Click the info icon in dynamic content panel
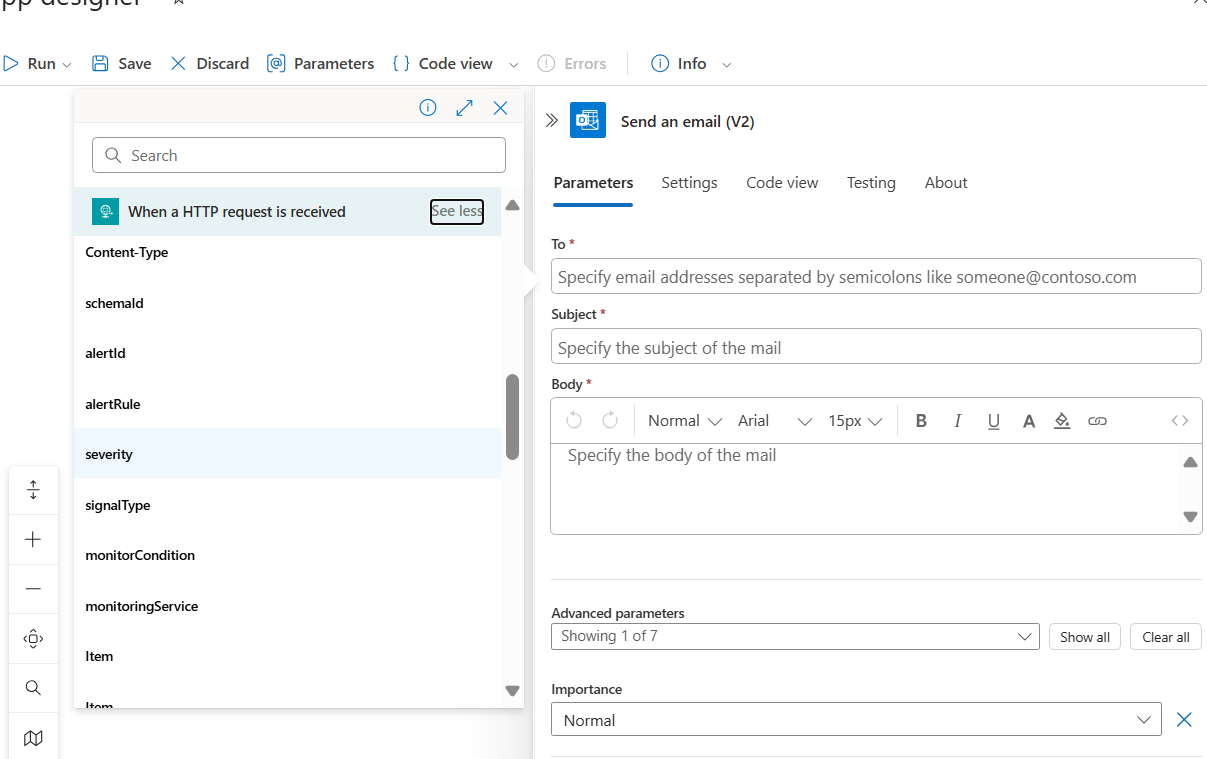The image size is (1207, 759). 428,108
